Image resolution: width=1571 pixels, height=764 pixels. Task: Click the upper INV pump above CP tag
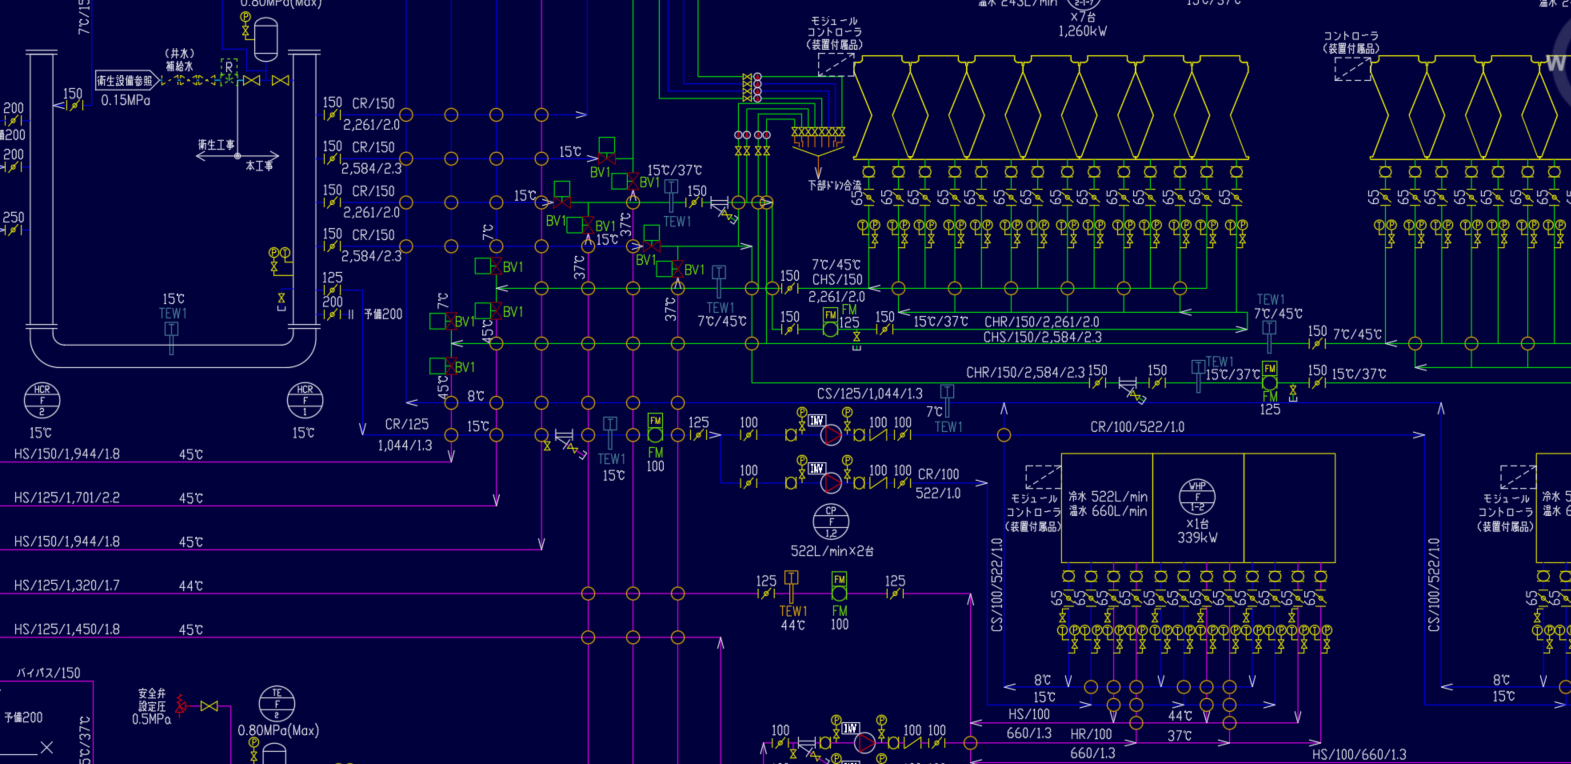831,435
